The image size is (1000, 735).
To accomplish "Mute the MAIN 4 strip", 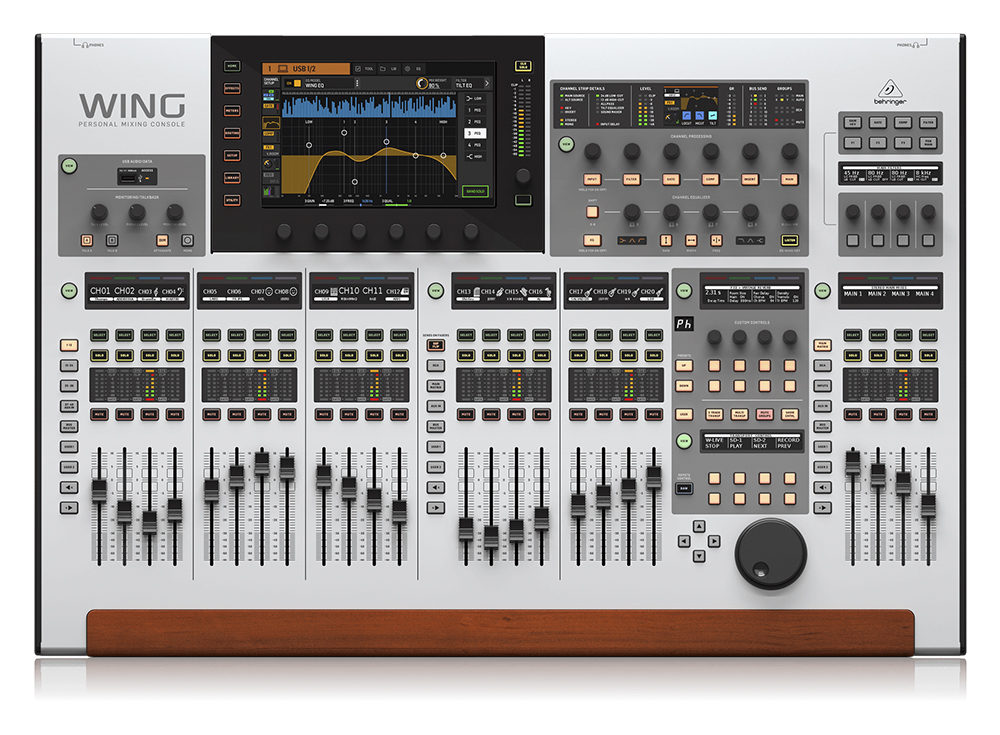I will 928,414.
